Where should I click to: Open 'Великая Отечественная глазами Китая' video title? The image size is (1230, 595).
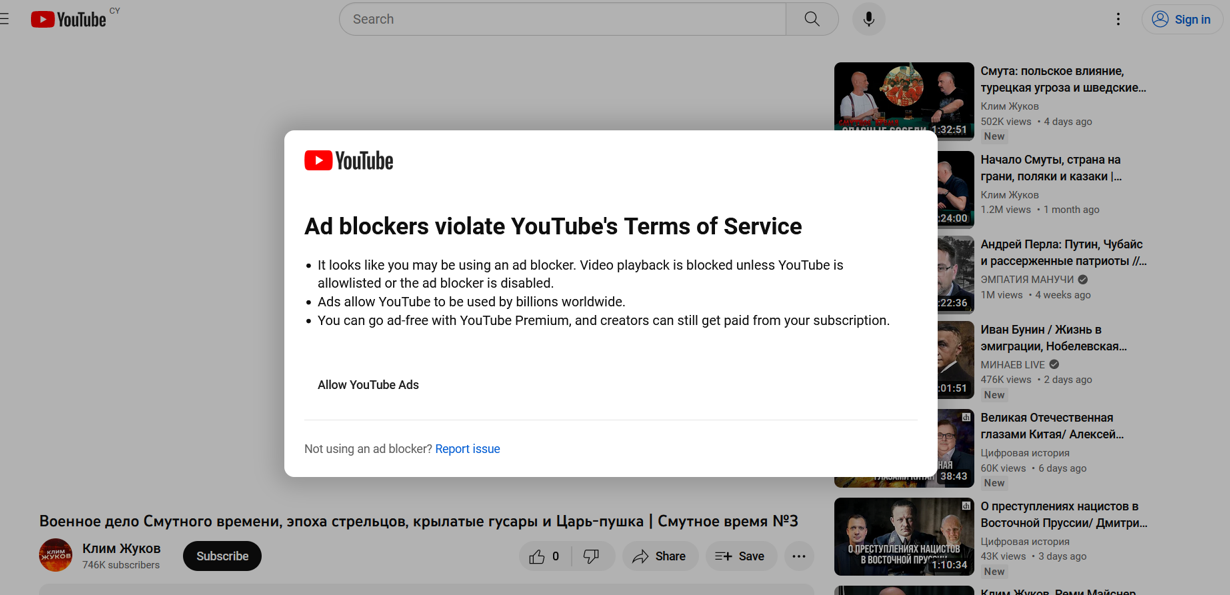click(x=1053, y=426)
